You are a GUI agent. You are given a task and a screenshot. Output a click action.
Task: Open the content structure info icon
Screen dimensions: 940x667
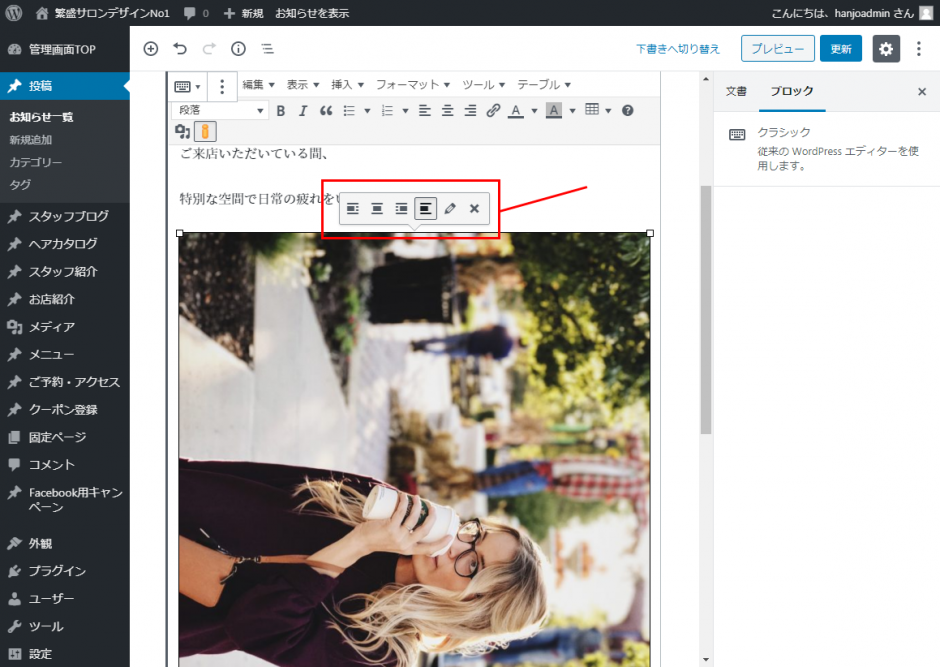coord(238,48)
